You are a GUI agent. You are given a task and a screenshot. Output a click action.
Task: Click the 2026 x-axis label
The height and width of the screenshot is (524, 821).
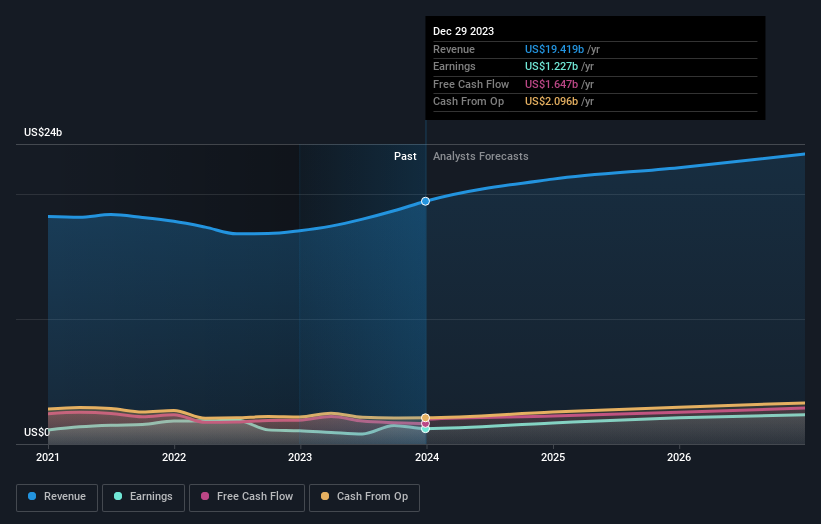679,458
